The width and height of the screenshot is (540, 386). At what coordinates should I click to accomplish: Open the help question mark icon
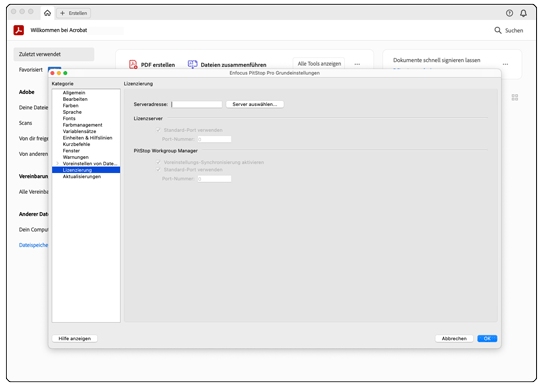click(x=509, y=13)
